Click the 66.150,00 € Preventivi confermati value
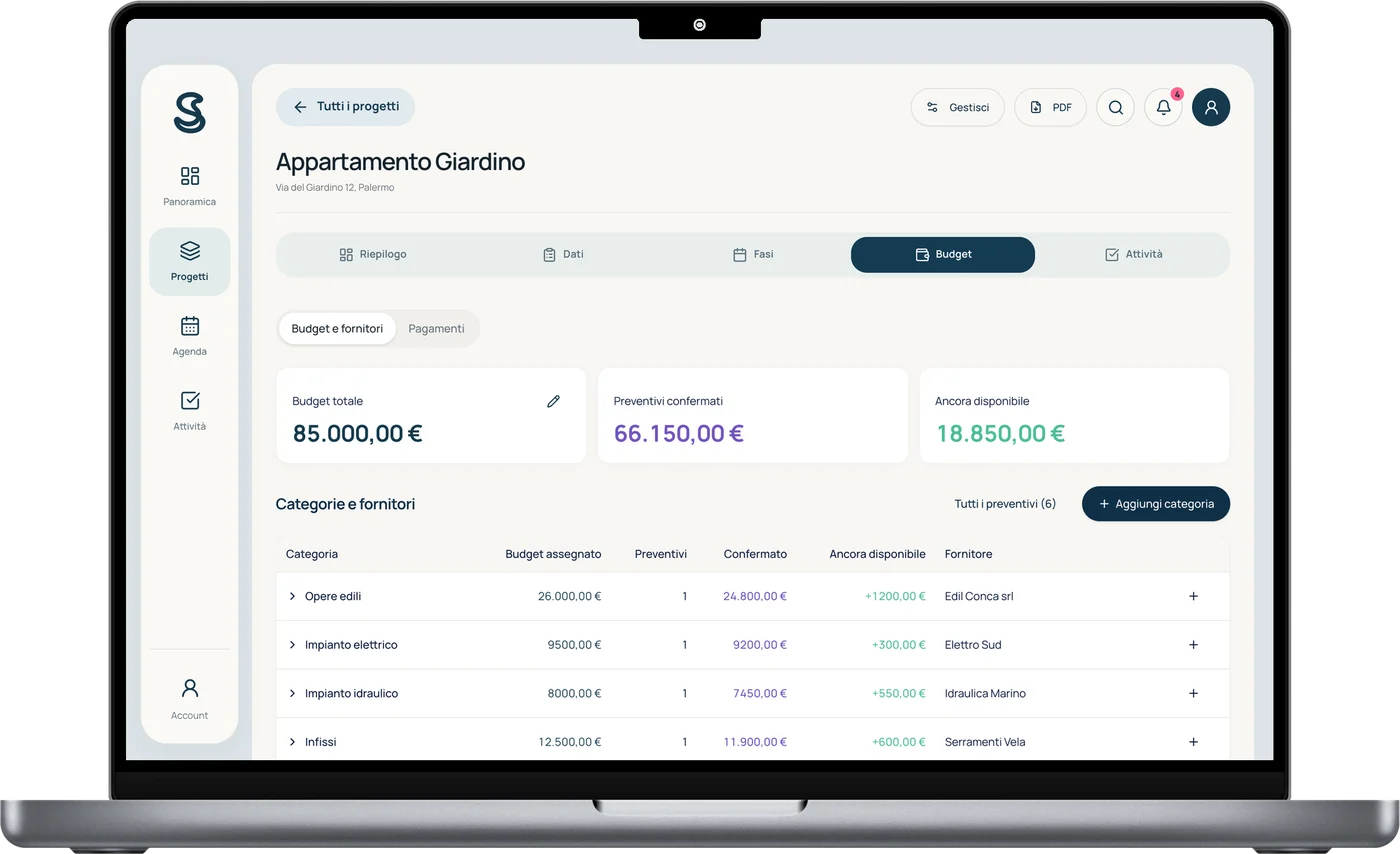This screenshot has width=1400, height=854. 679,434
